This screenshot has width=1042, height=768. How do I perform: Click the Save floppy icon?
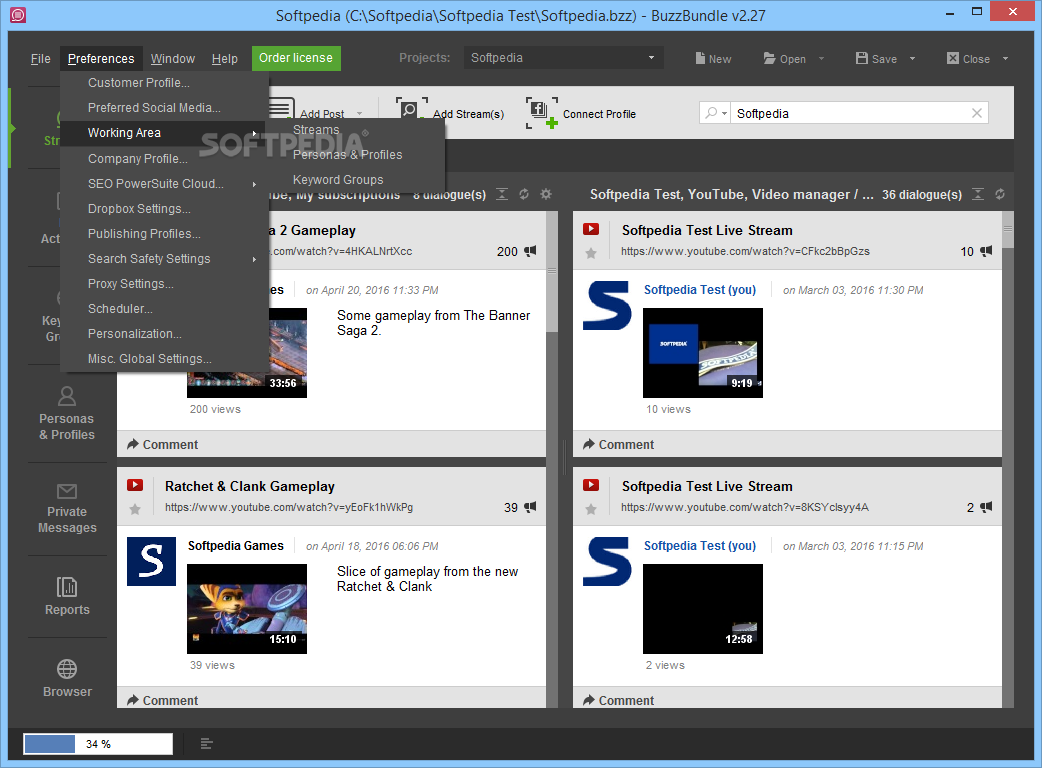pos(862,58)
